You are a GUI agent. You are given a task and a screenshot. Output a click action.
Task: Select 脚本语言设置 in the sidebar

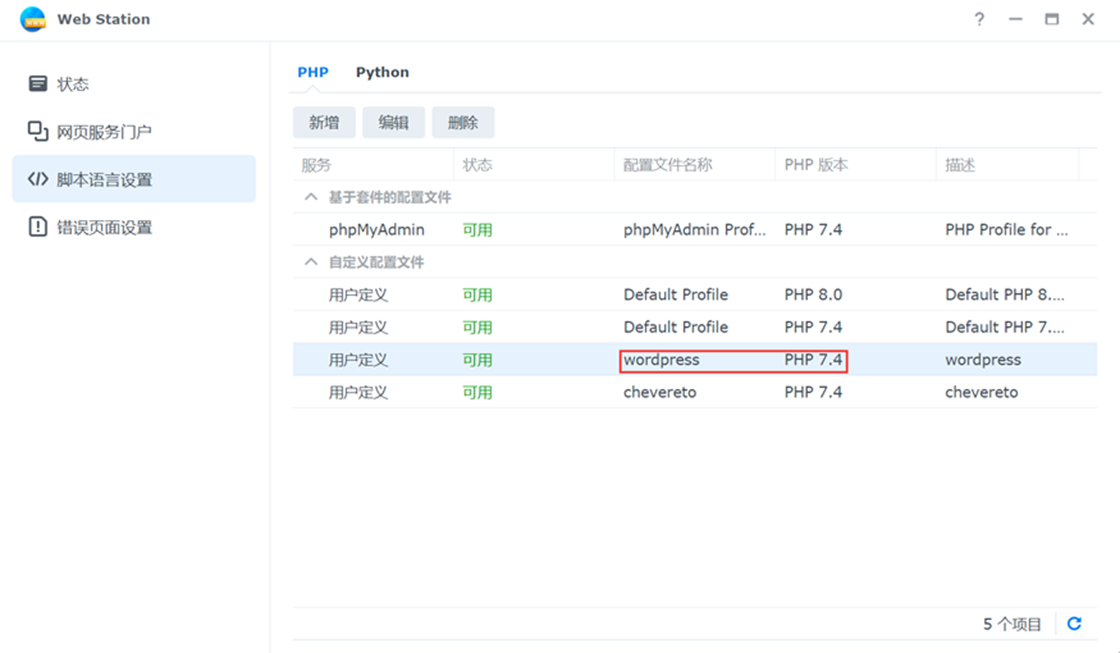[134, 179]
